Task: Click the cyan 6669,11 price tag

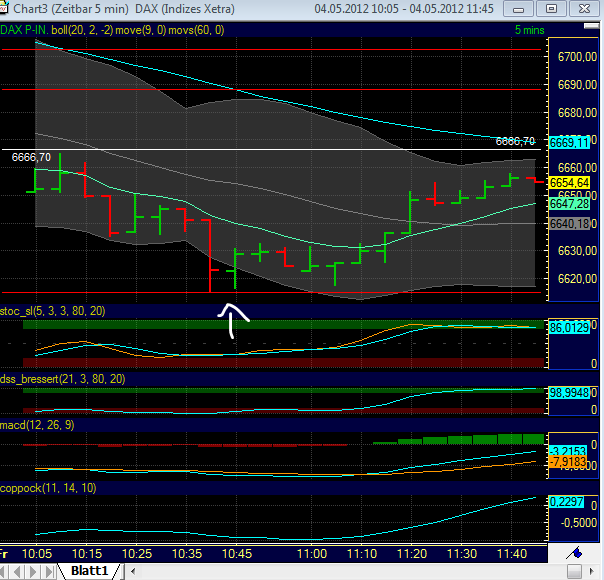Action: 569,142
